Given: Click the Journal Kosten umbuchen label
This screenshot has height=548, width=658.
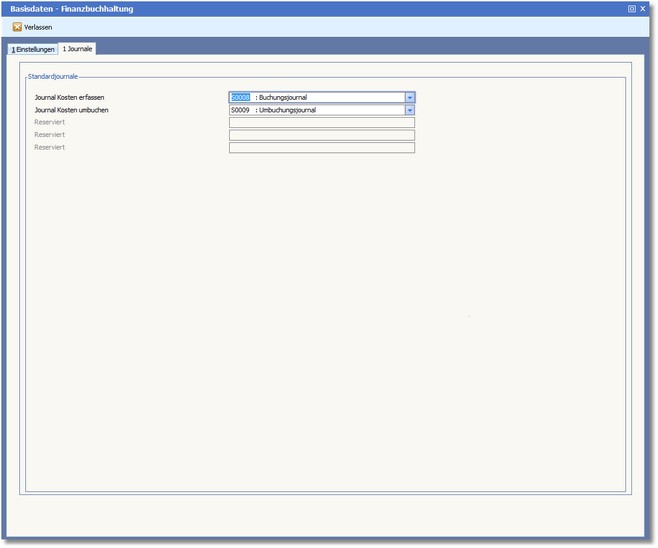Looking at the screenshot, I should (x=71, y=110).
